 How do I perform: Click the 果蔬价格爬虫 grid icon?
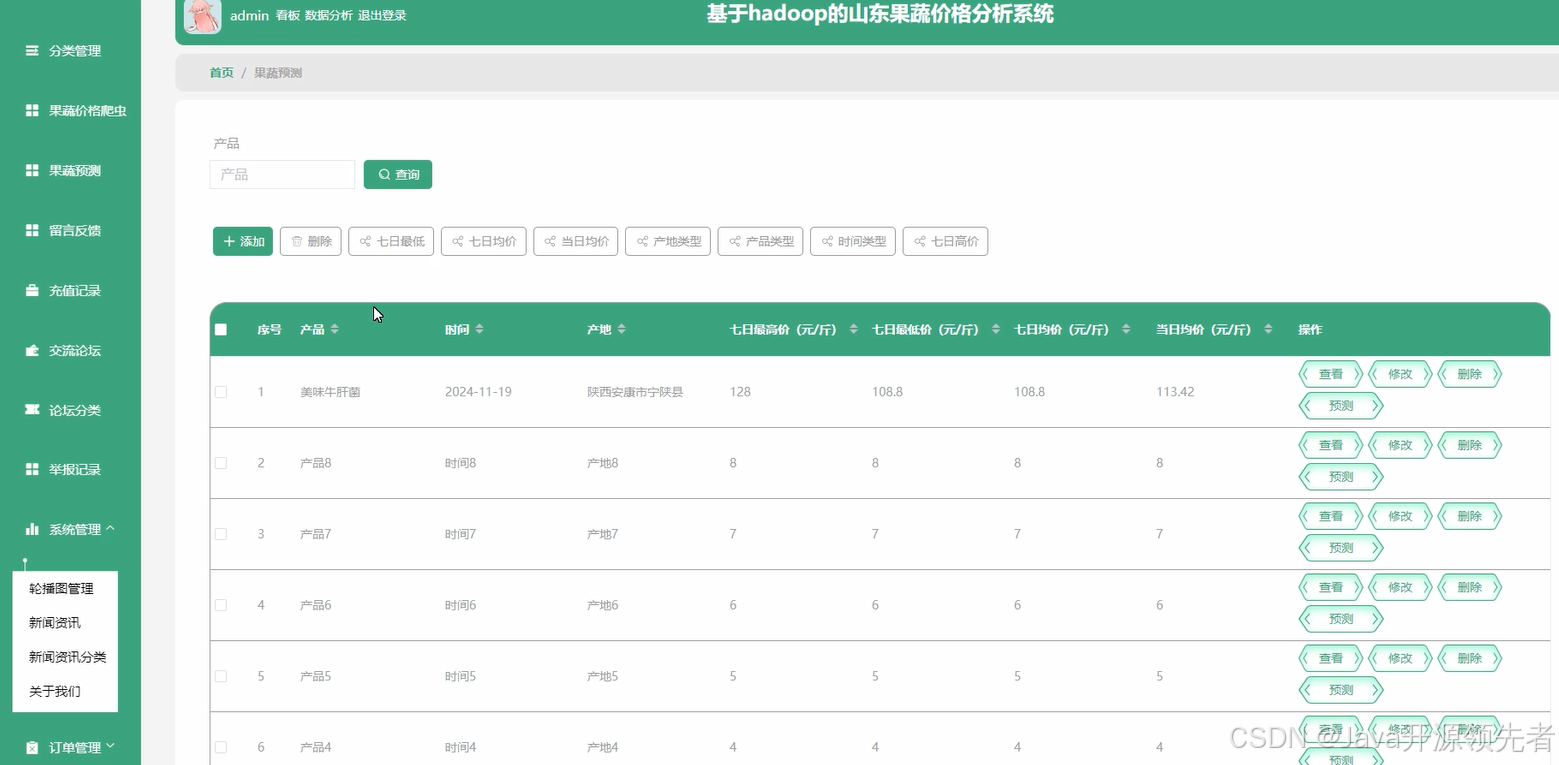point(32,110)
